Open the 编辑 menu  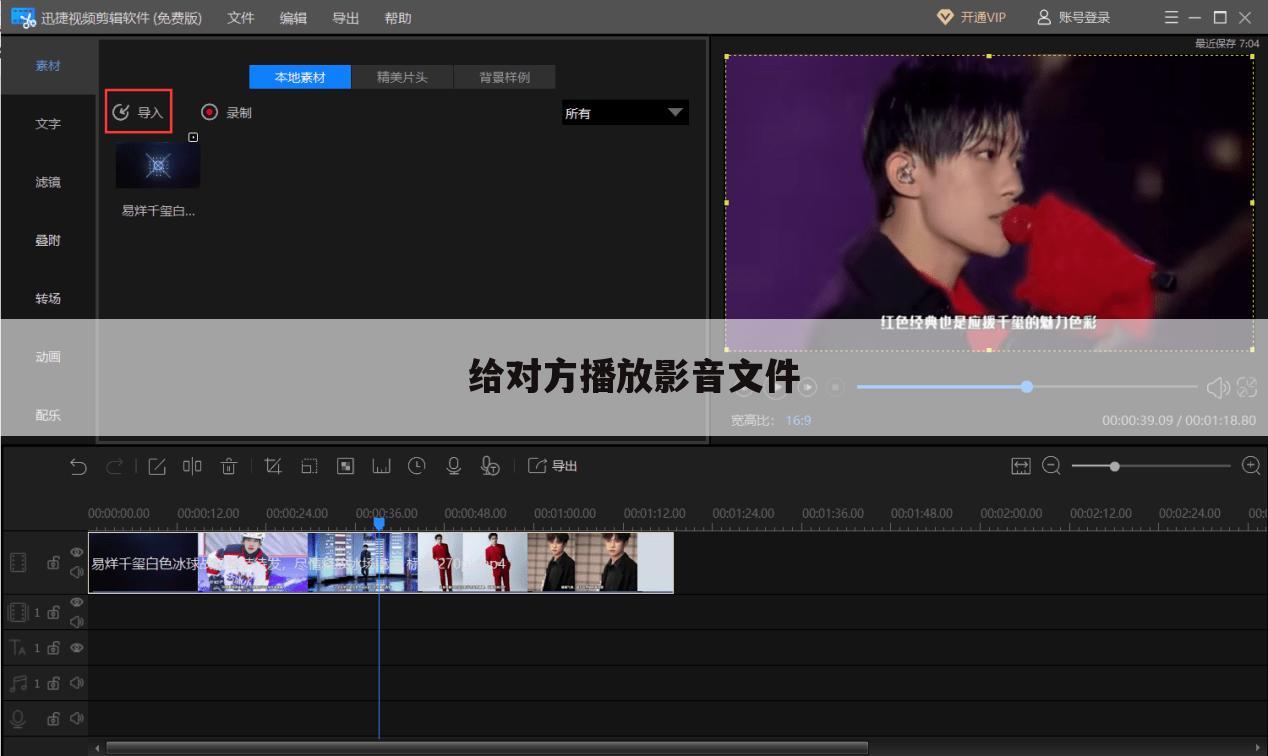293,18
